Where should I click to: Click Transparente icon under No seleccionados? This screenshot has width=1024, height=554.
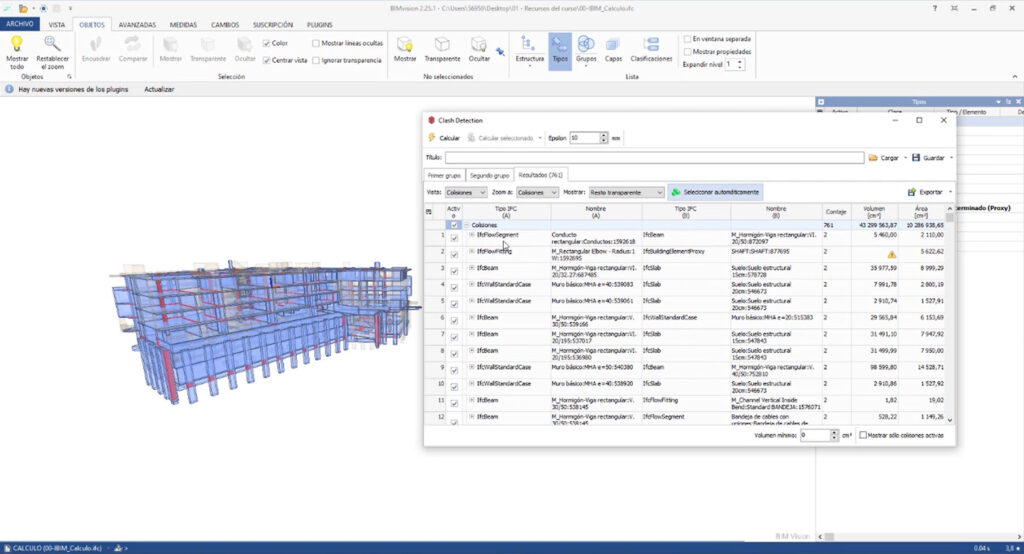coord(442,44)
